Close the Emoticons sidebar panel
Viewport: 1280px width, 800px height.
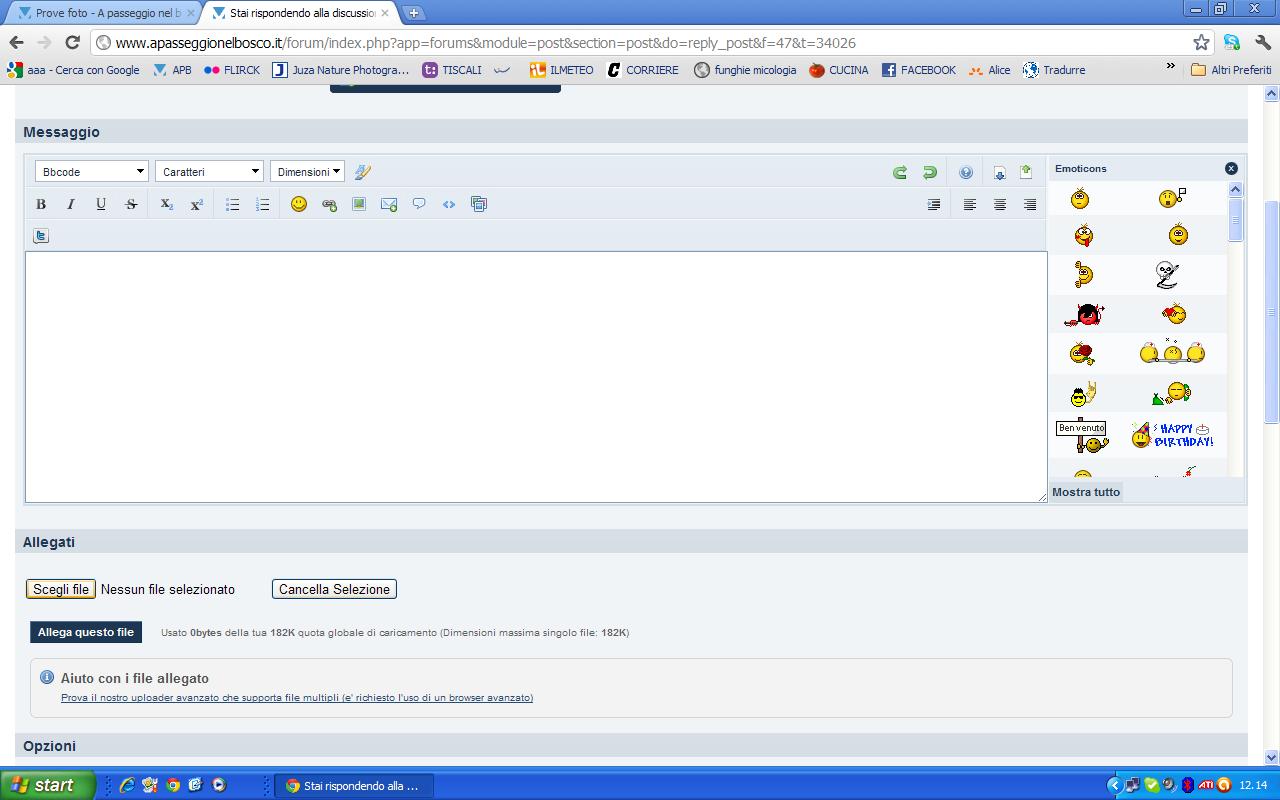click(x=1231, y=168)
